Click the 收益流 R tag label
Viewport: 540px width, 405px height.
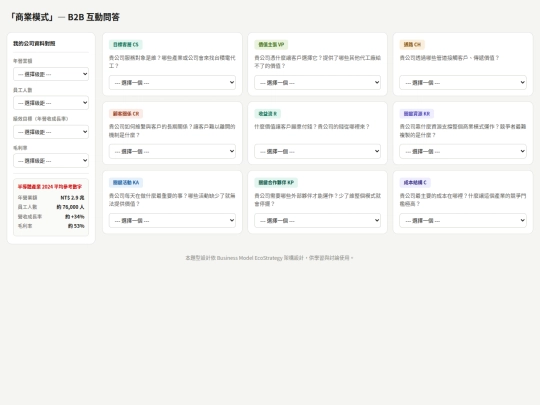[x=268, y=114]
